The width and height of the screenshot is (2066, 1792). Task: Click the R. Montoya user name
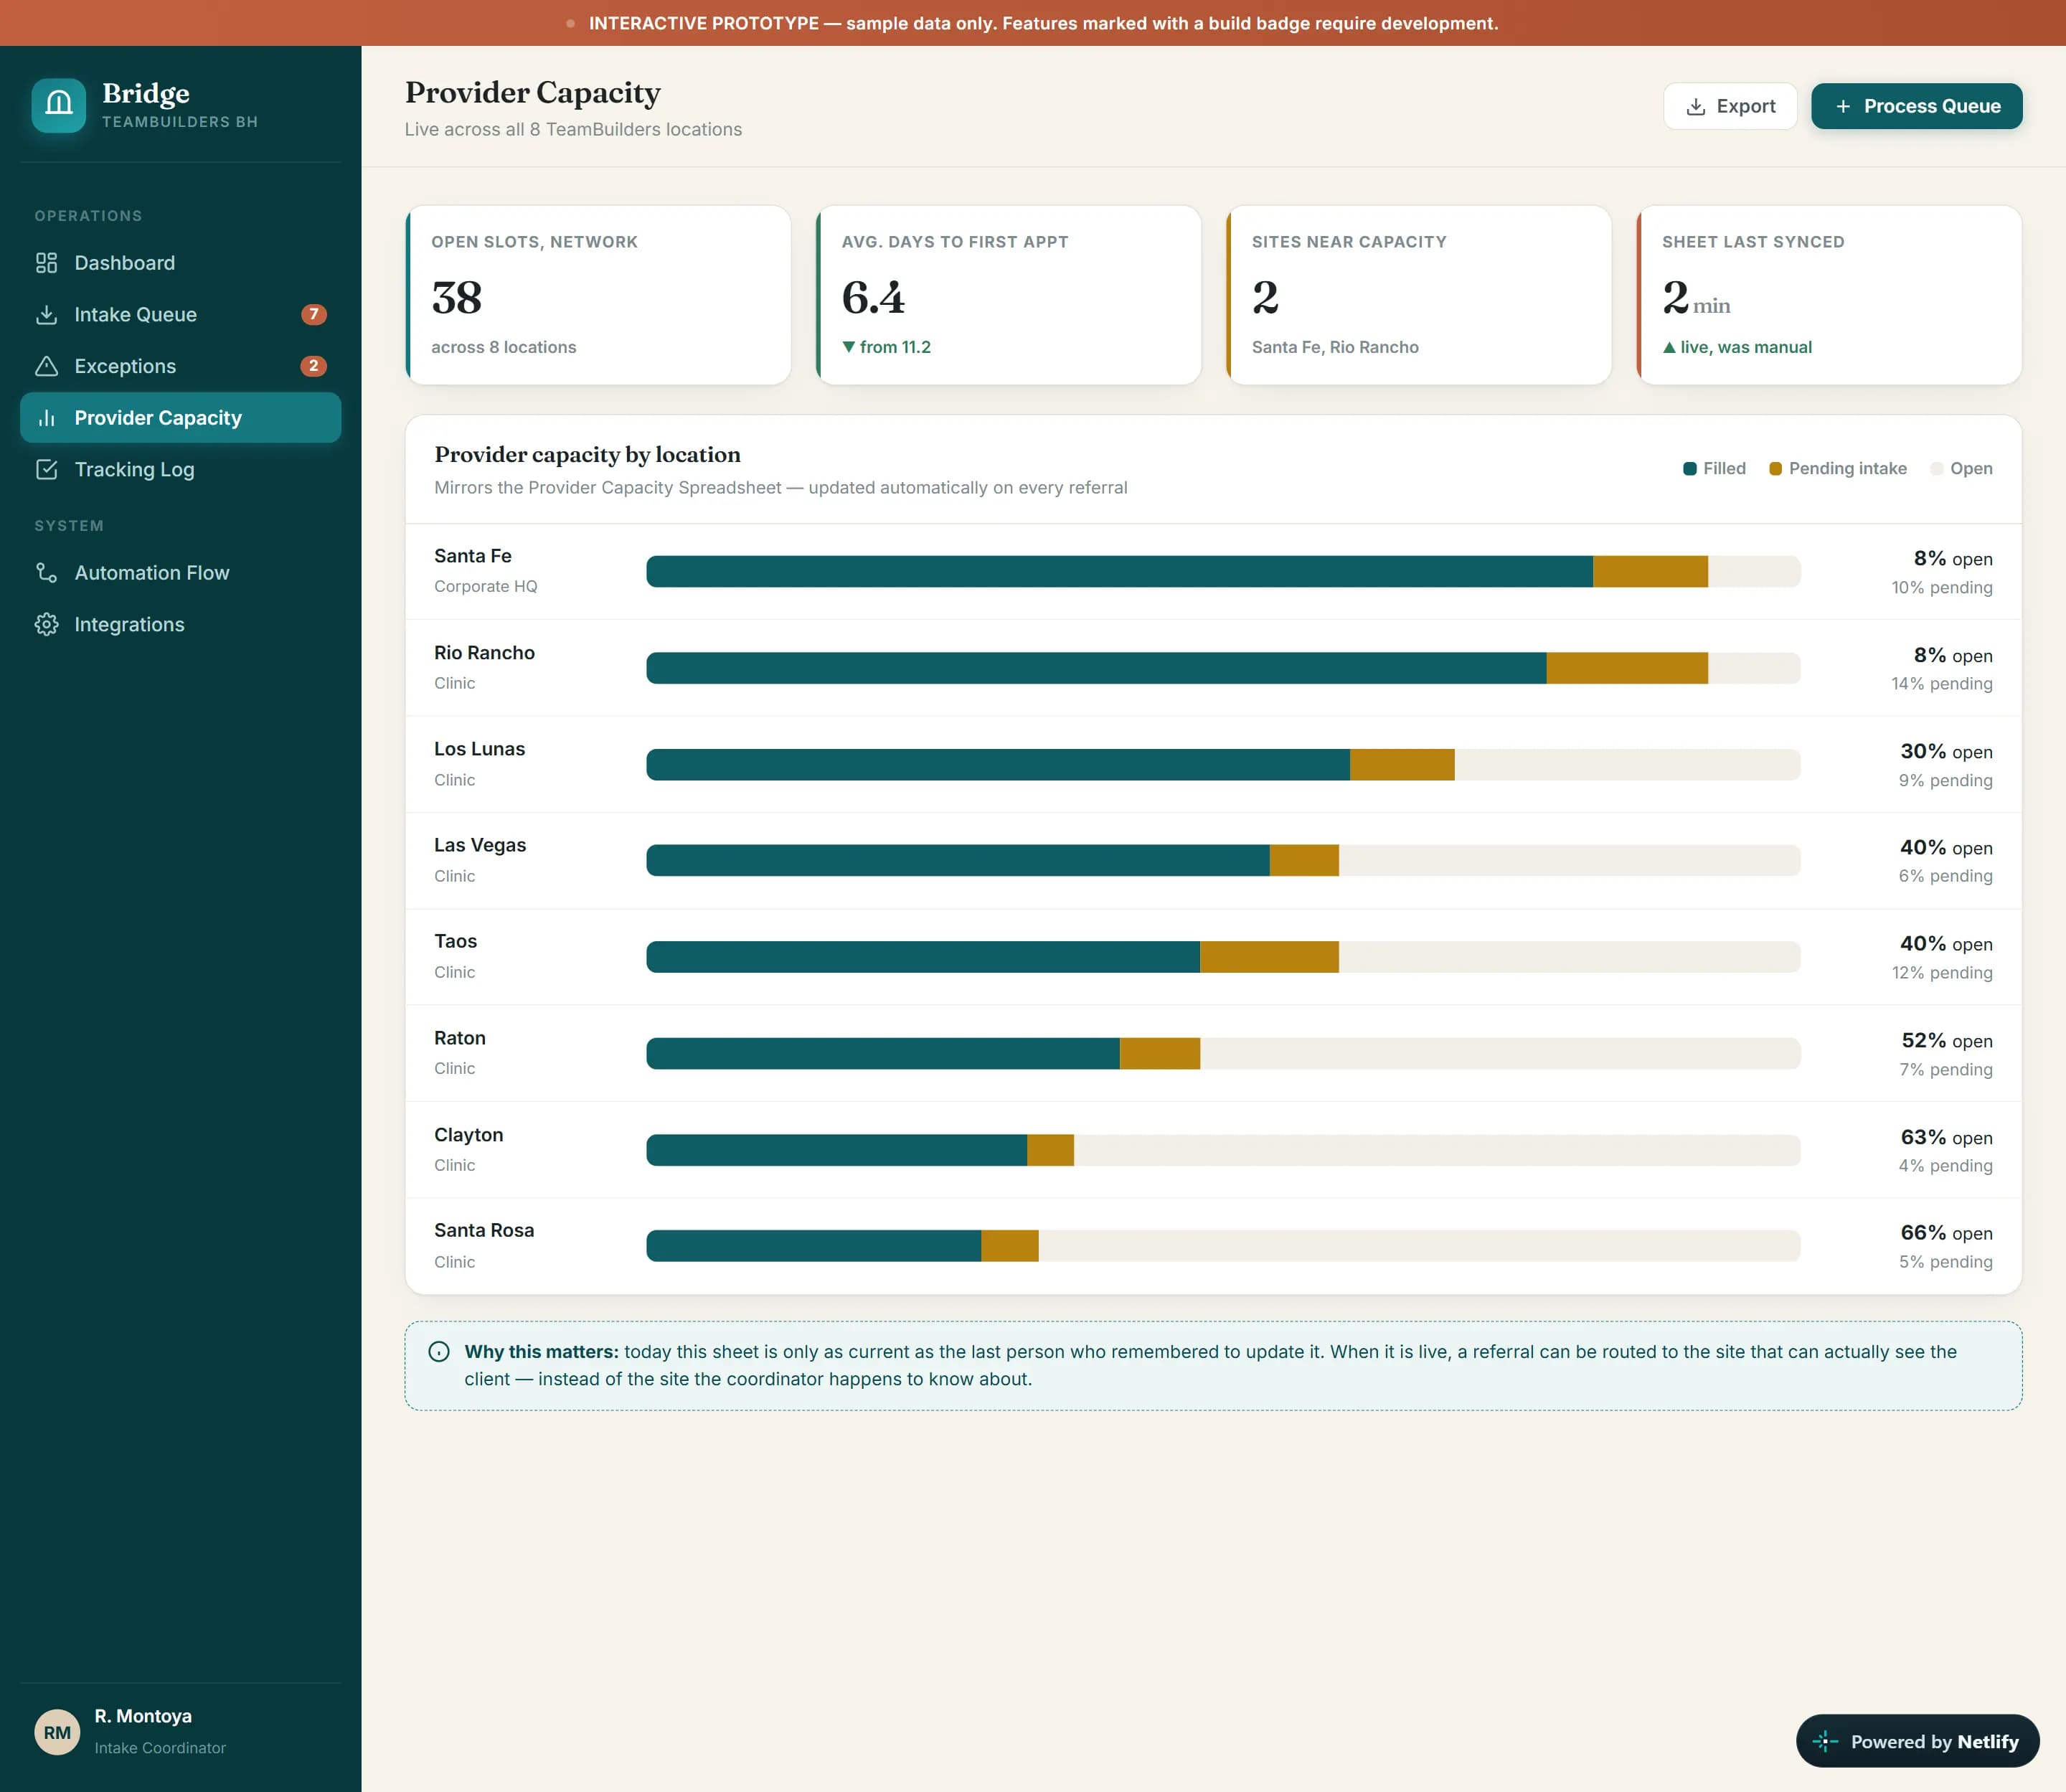pyautogui.click(x=143, y=1716)
